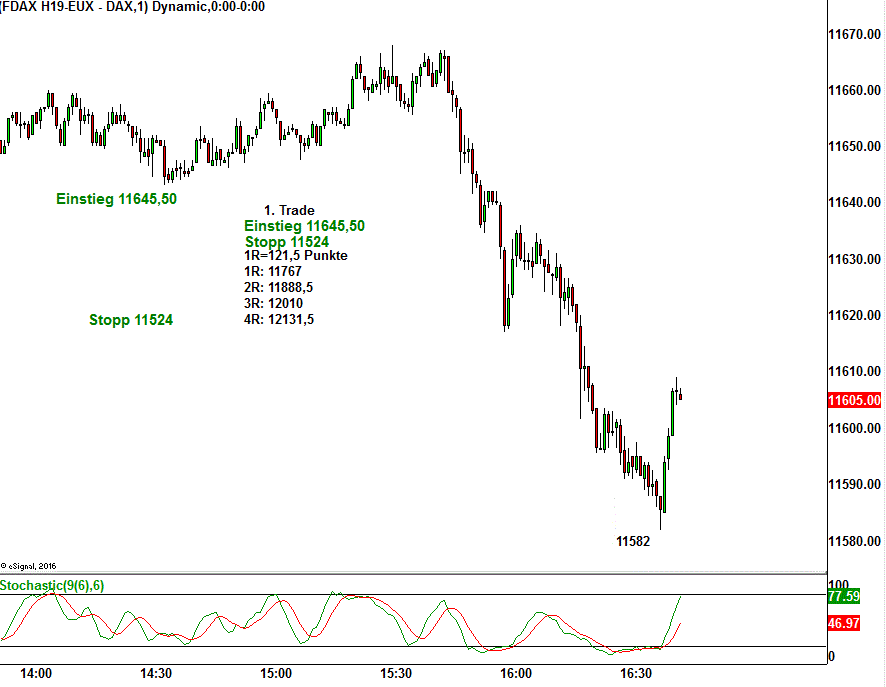
Task: Click the "1R=121,5 Punkte" annotation
Action: tap(296, 255)
